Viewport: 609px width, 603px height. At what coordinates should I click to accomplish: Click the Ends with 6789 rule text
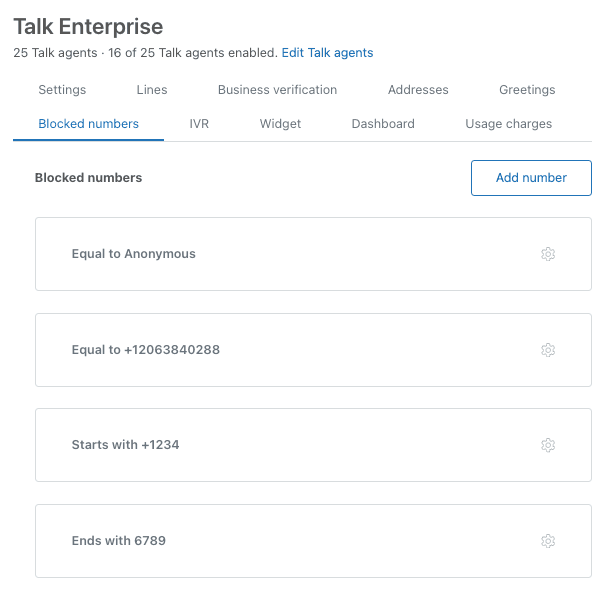pos(118,541)
